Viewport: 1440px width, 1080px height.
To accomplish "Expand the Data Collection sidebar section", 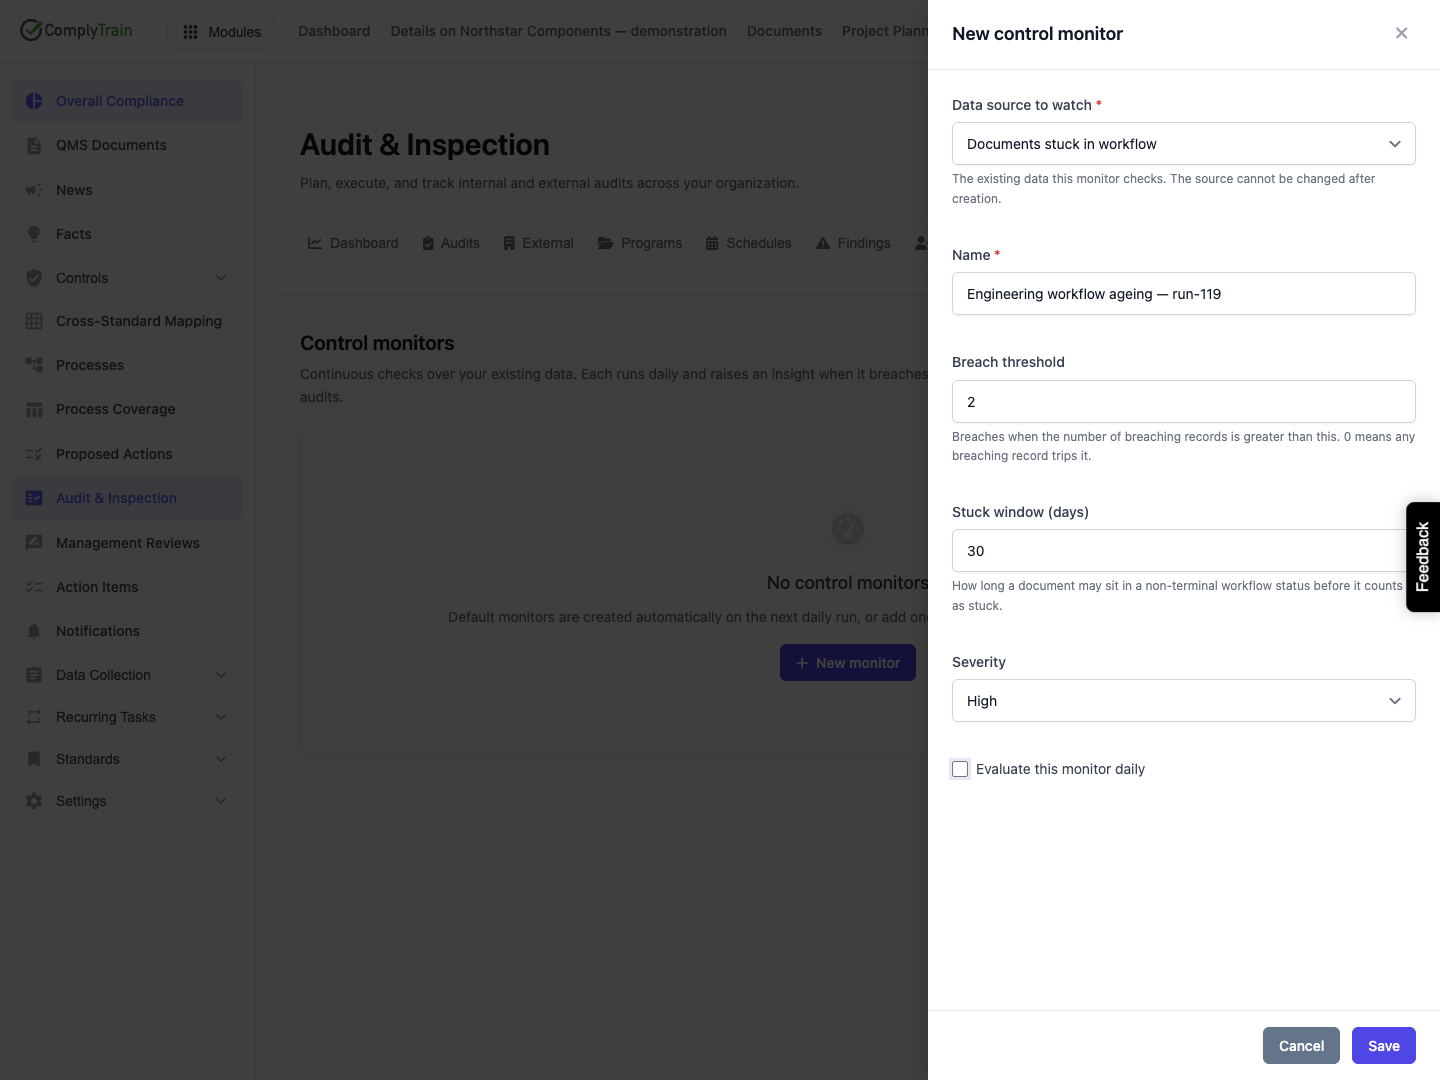I will pos(221,675).
